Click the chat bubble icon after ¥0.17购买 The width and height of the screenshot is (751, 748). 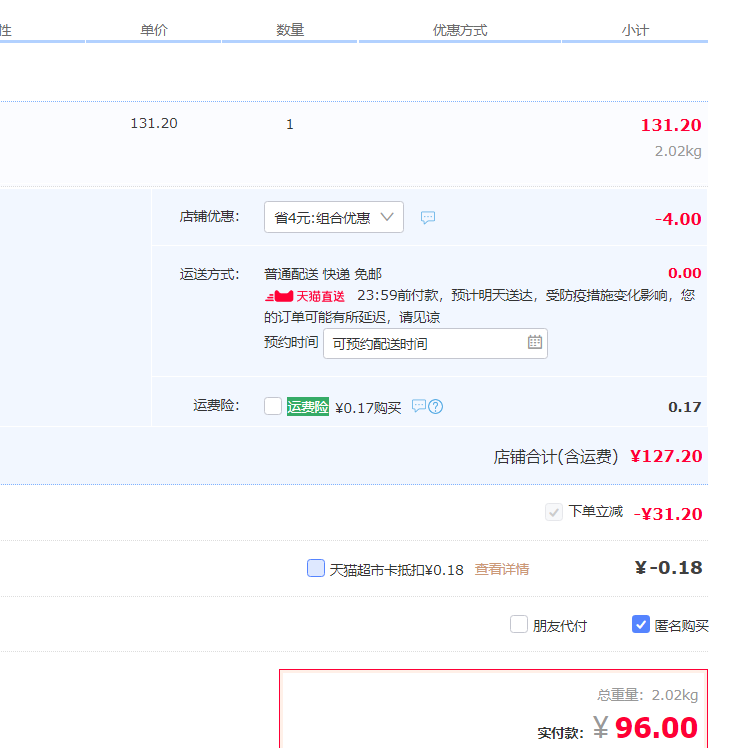(419, 406)
